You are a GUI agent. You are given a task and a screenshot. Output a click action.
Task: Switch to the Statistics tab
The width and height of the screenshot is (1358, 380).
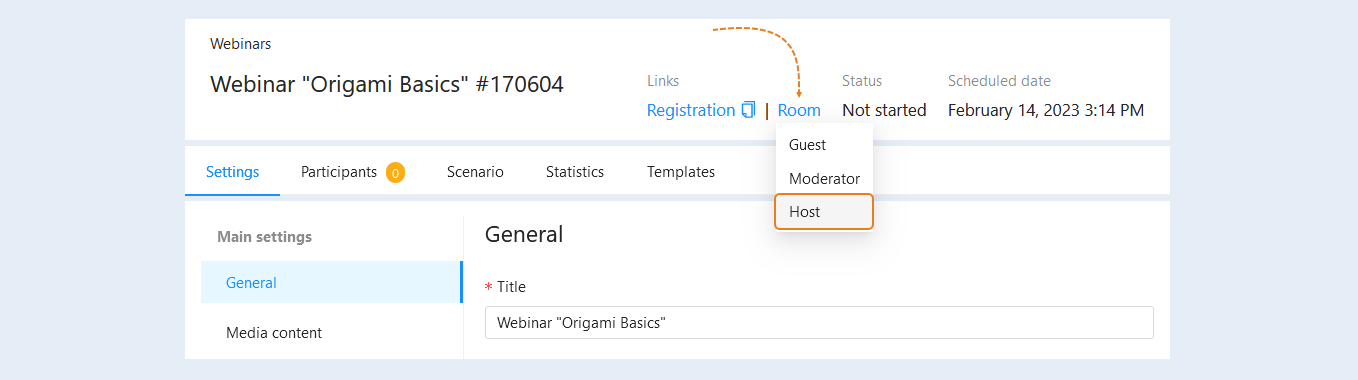(575, 172)
